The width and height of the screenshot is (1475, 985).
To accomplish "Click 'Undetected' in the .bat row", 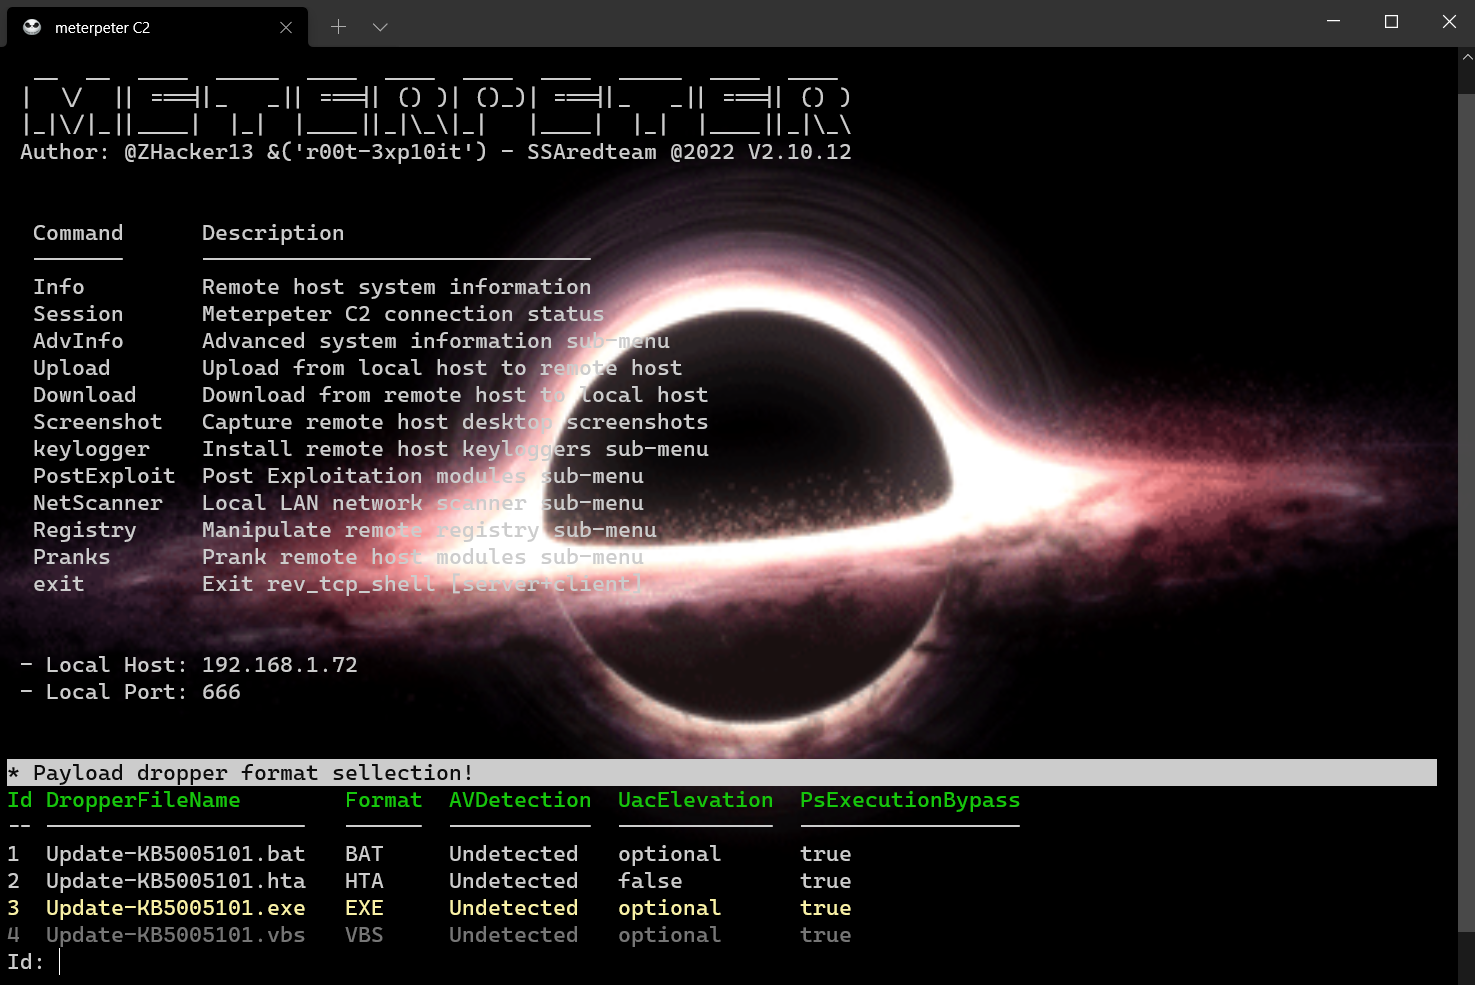I will coord(514,854).
